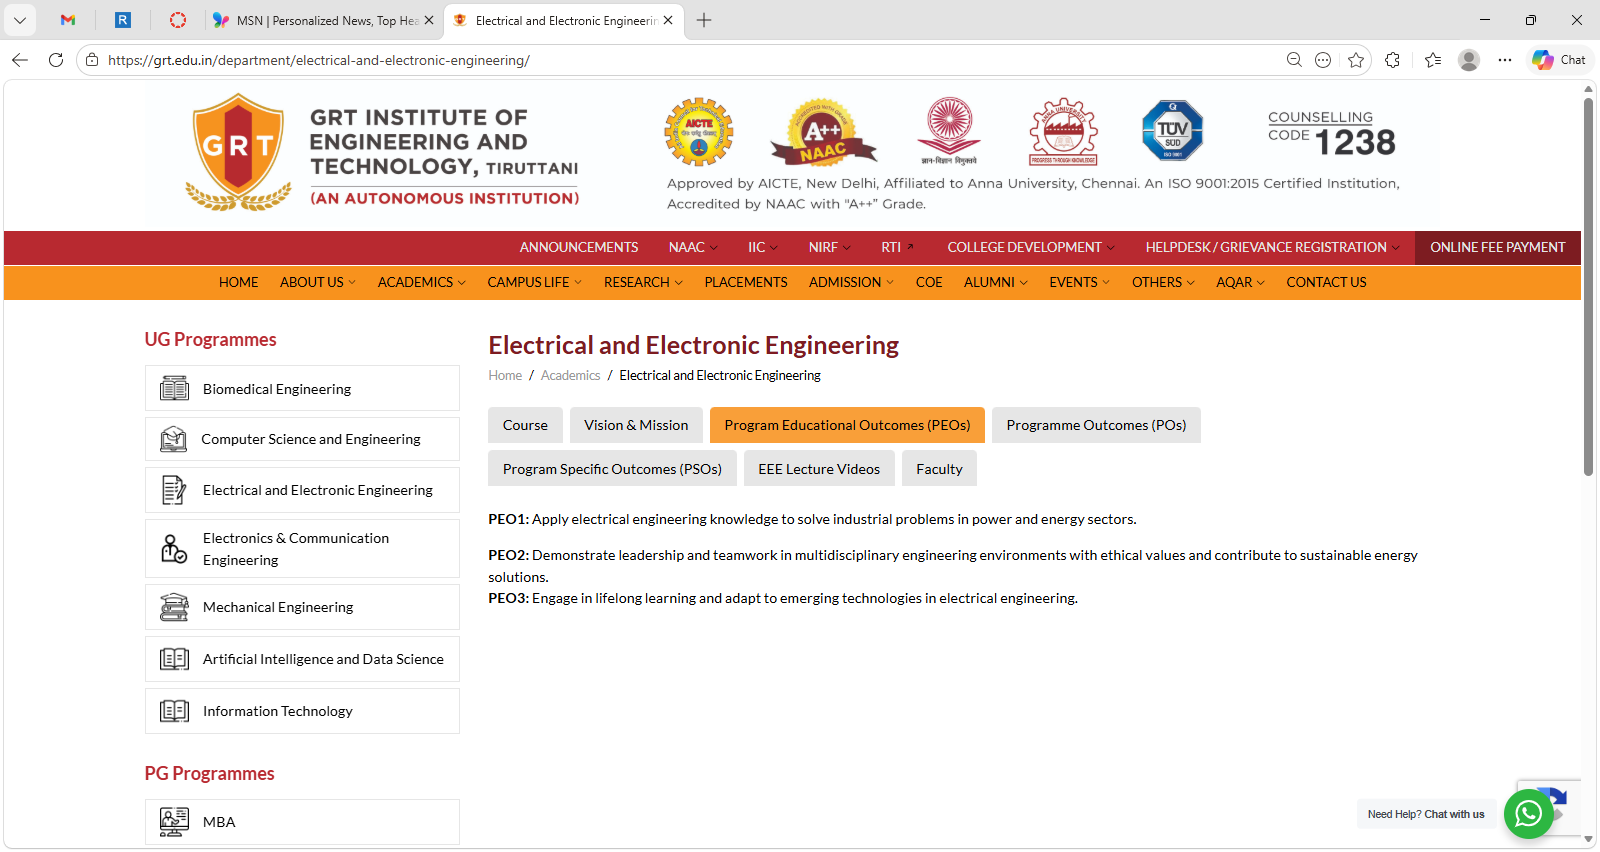
Task: Open the PLACEMENTS menu item
Action: point(745,283)
